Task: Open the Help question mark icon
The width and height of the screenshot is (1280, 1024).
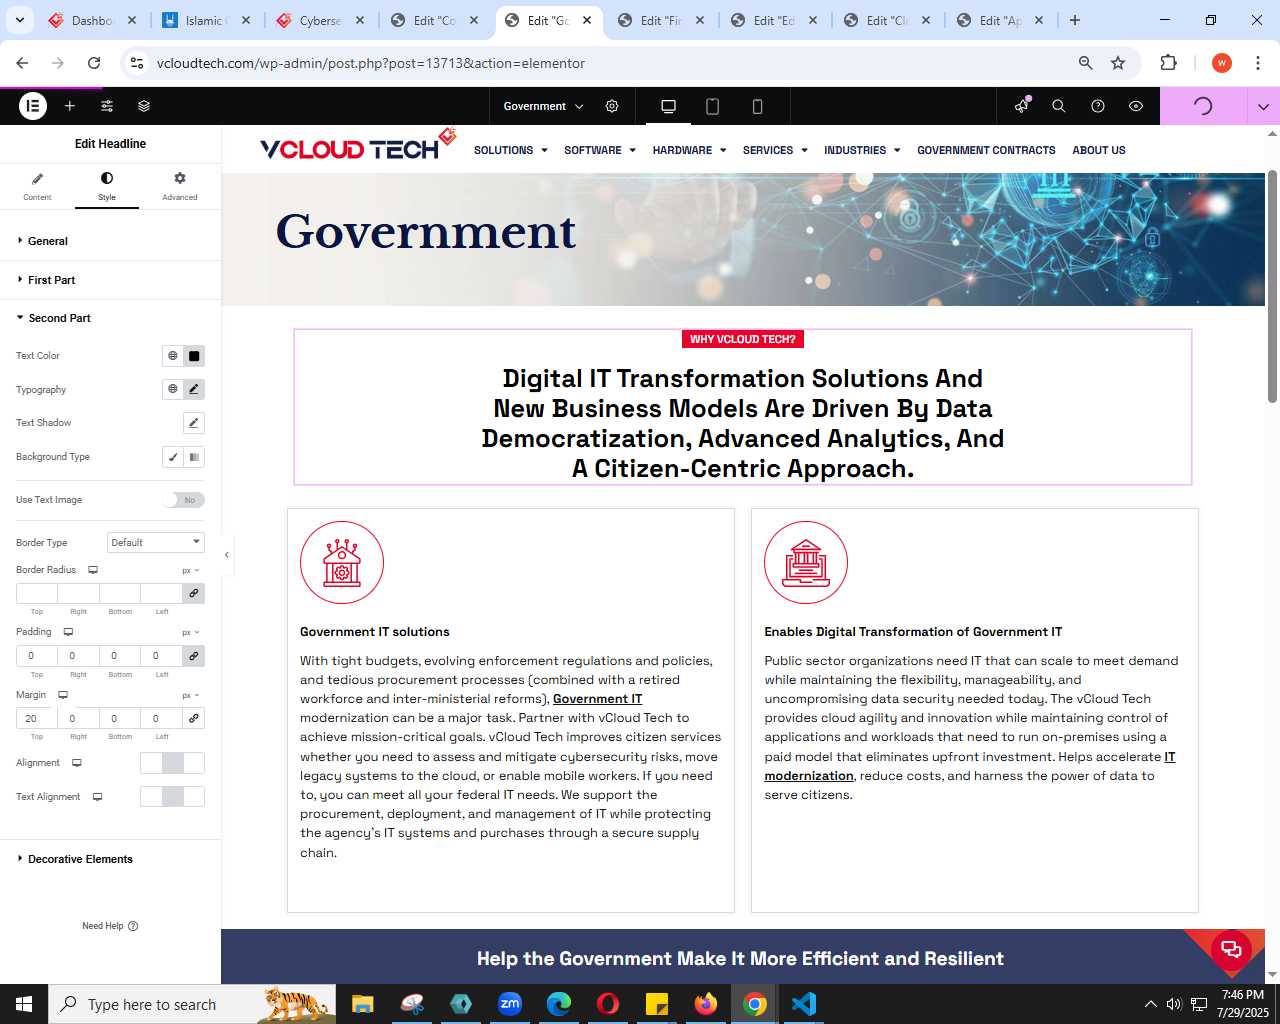Action: (1098, 106)
